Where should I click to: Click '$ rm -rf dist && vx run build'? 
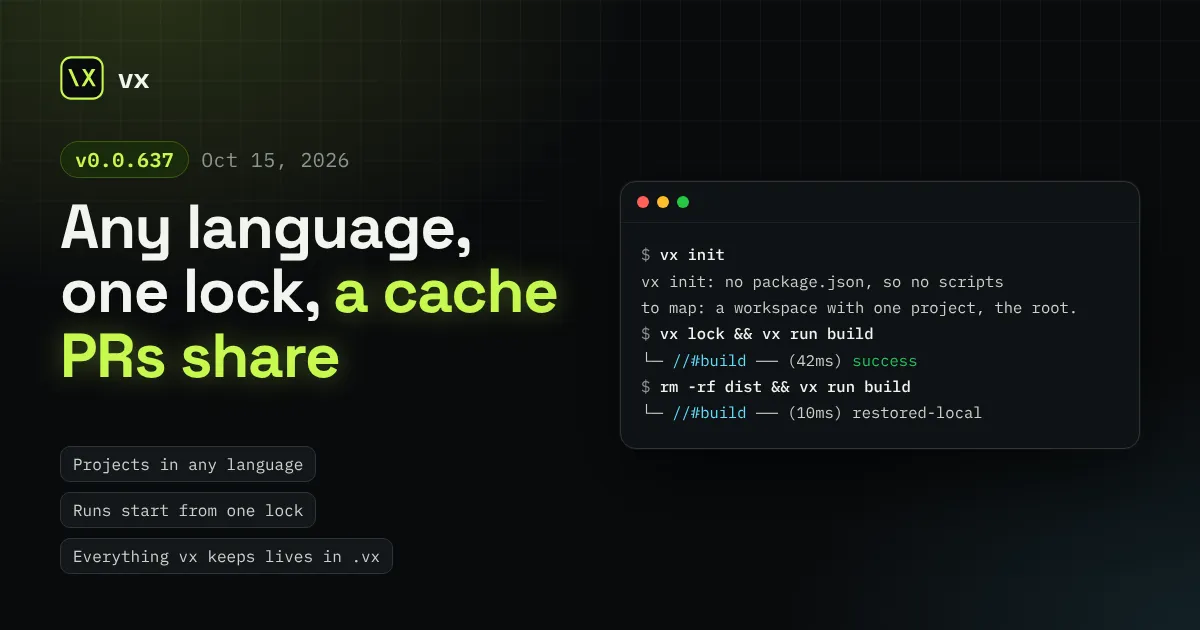click(x=776, y=386)
